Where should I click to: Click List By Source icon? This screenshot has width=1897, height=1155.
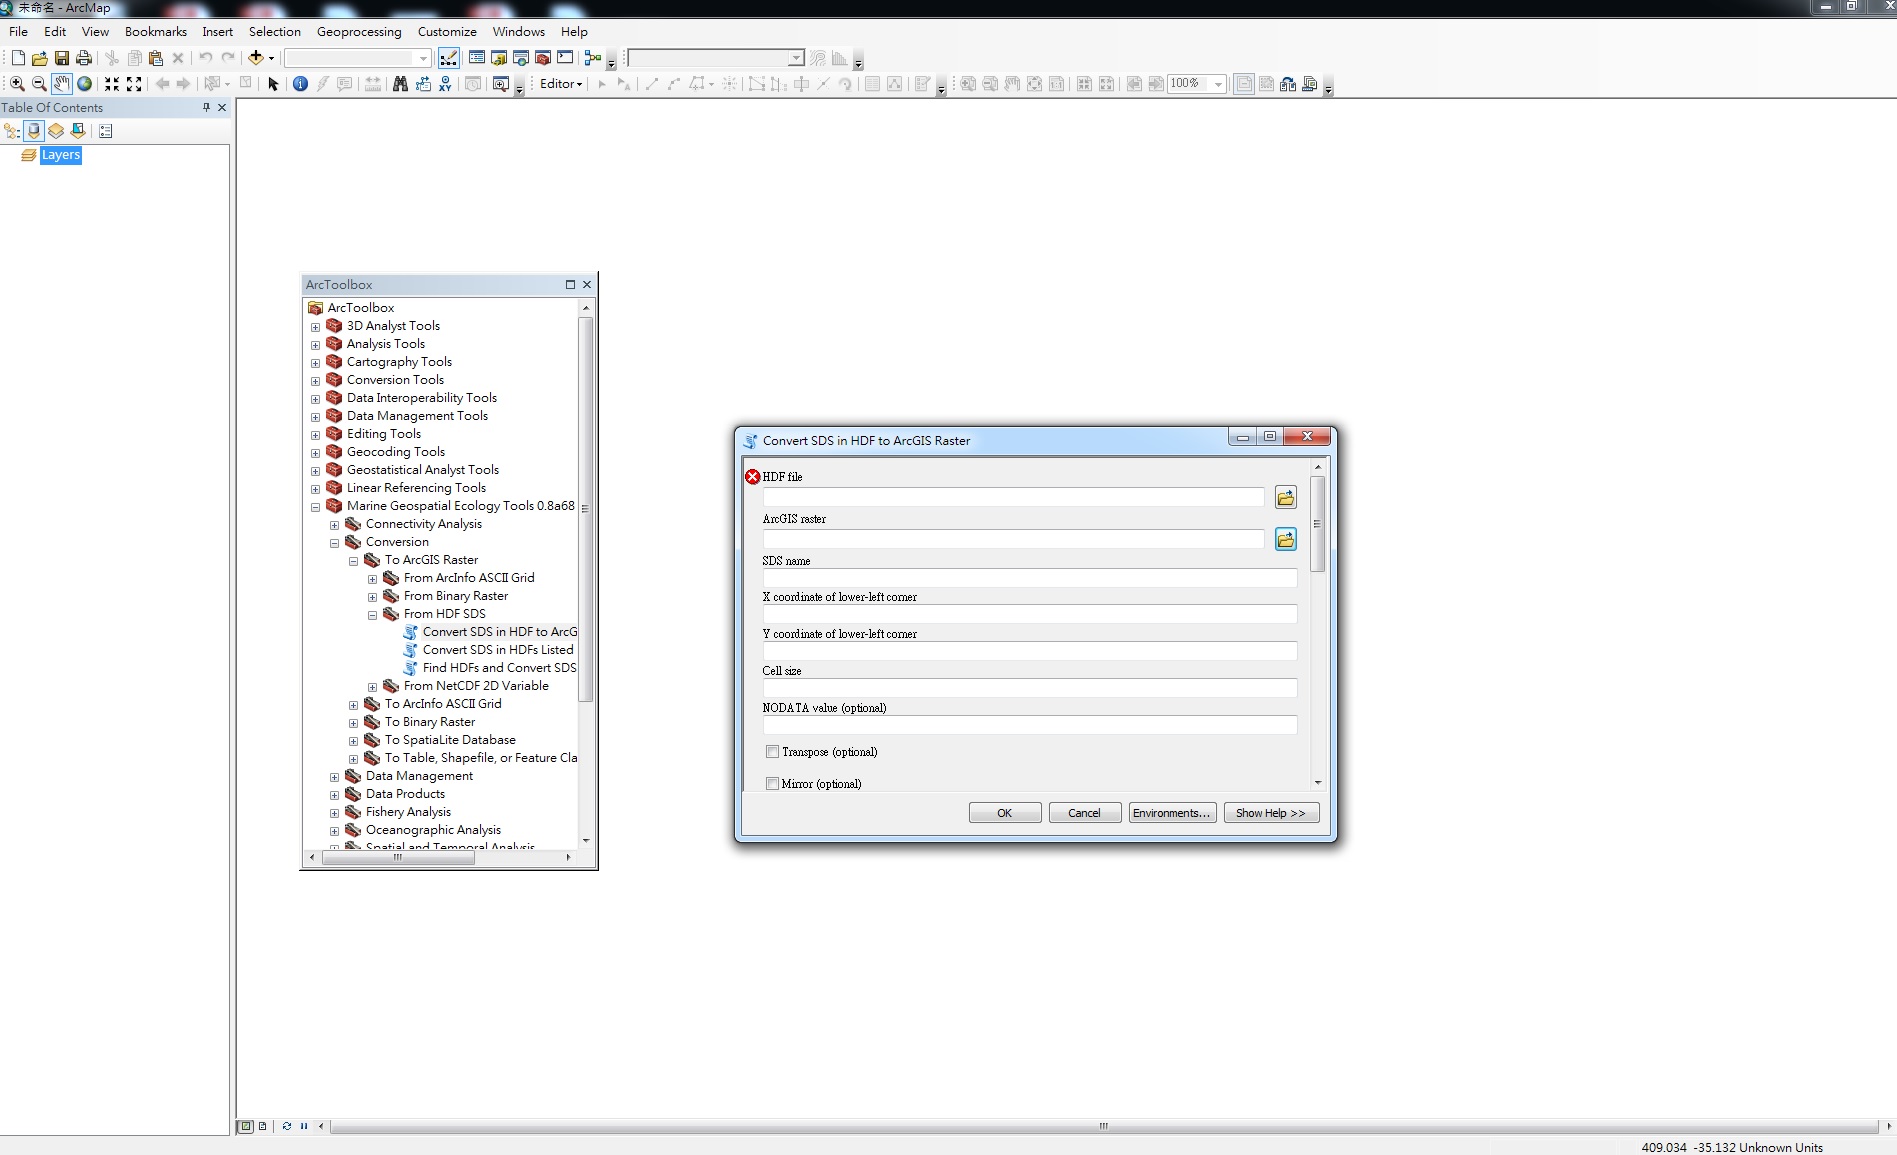[x=34, y=131]
